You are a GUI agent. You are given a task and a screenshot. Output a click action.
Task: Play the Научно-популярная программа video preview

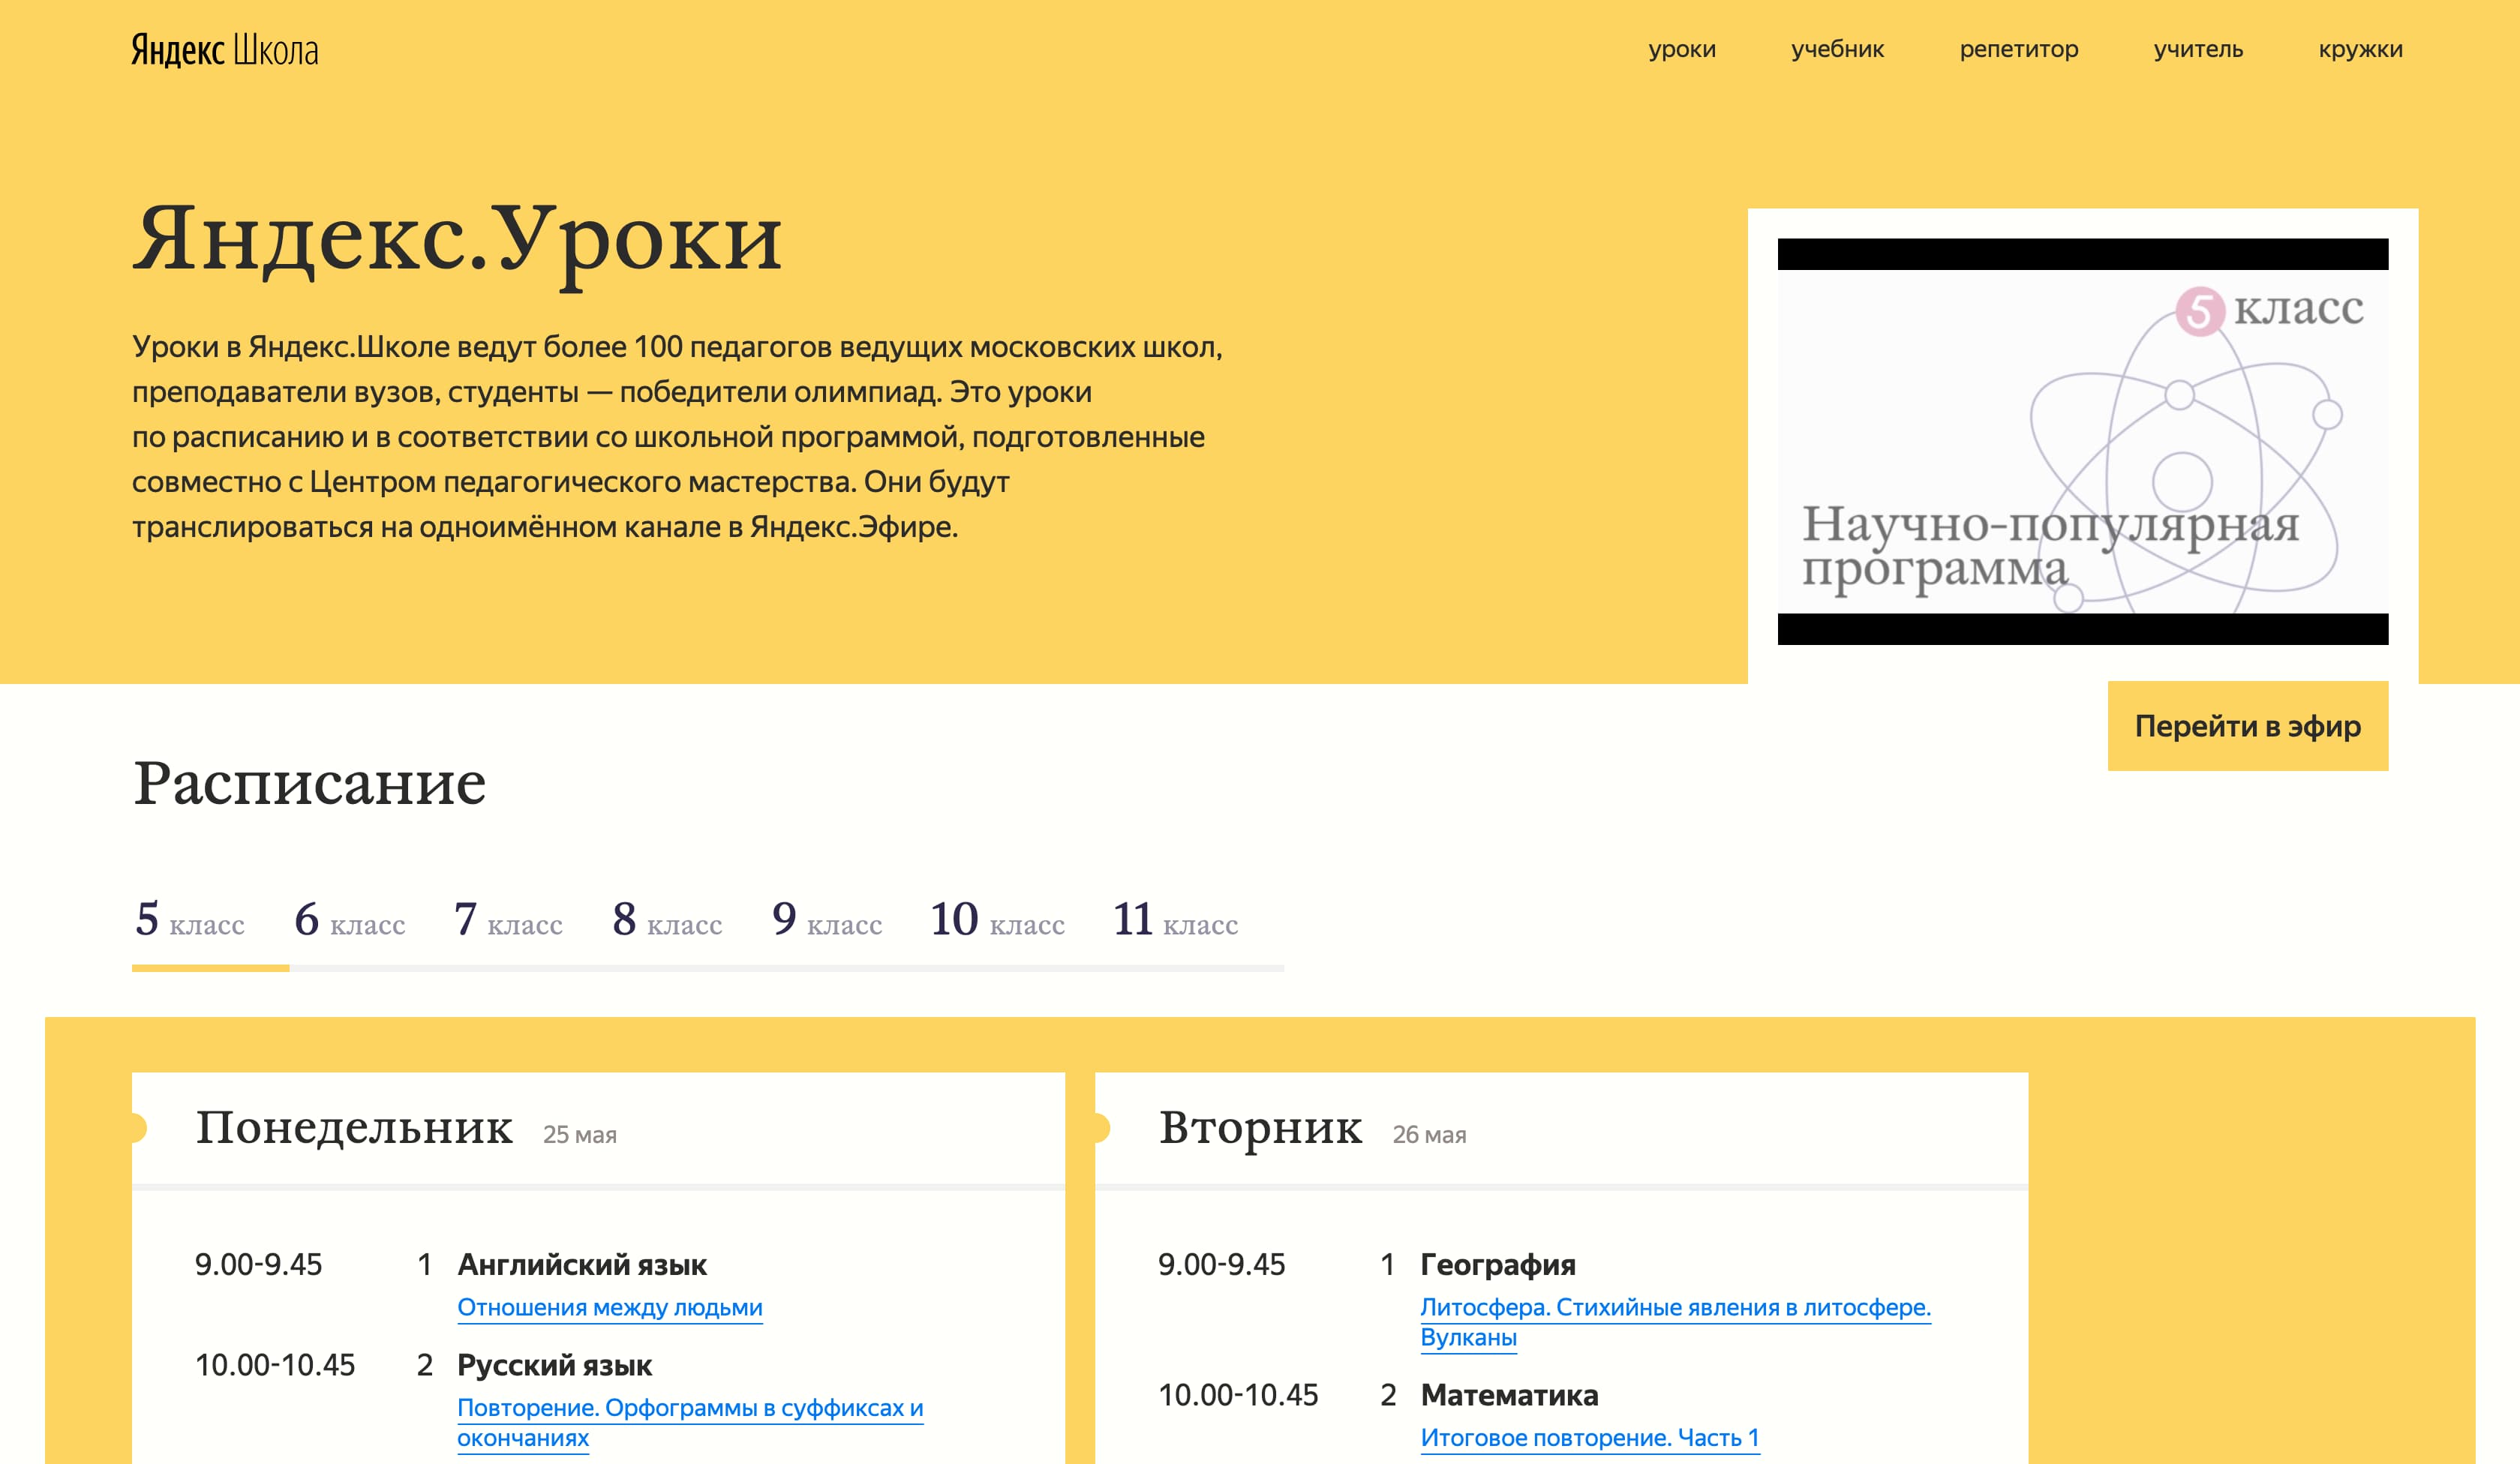pyautogui.click(x=2082, y=441)
